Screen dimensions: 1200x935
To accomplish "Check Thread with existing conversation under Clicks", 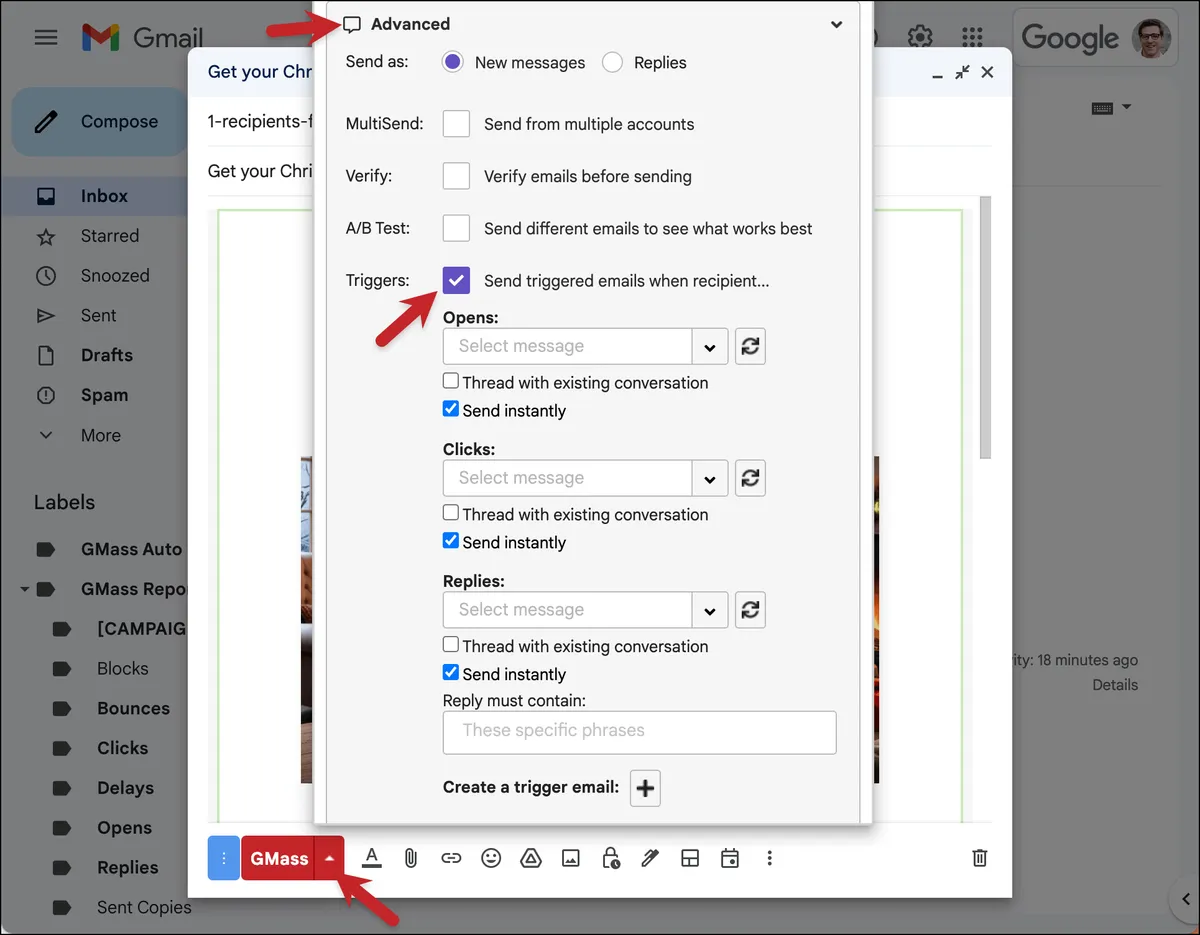I will [451, 513].
